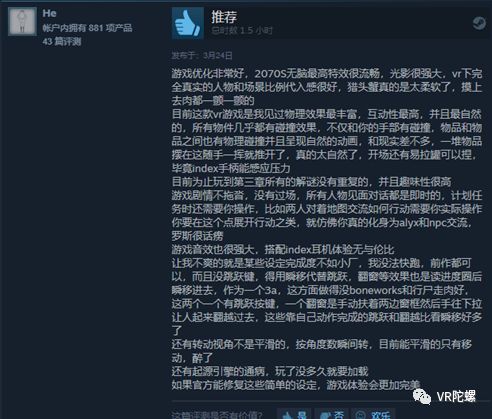This screenshot has width=492, height=419.
Task: Click the WeChat logo watermark icon
Action: (x=422, y=396)
